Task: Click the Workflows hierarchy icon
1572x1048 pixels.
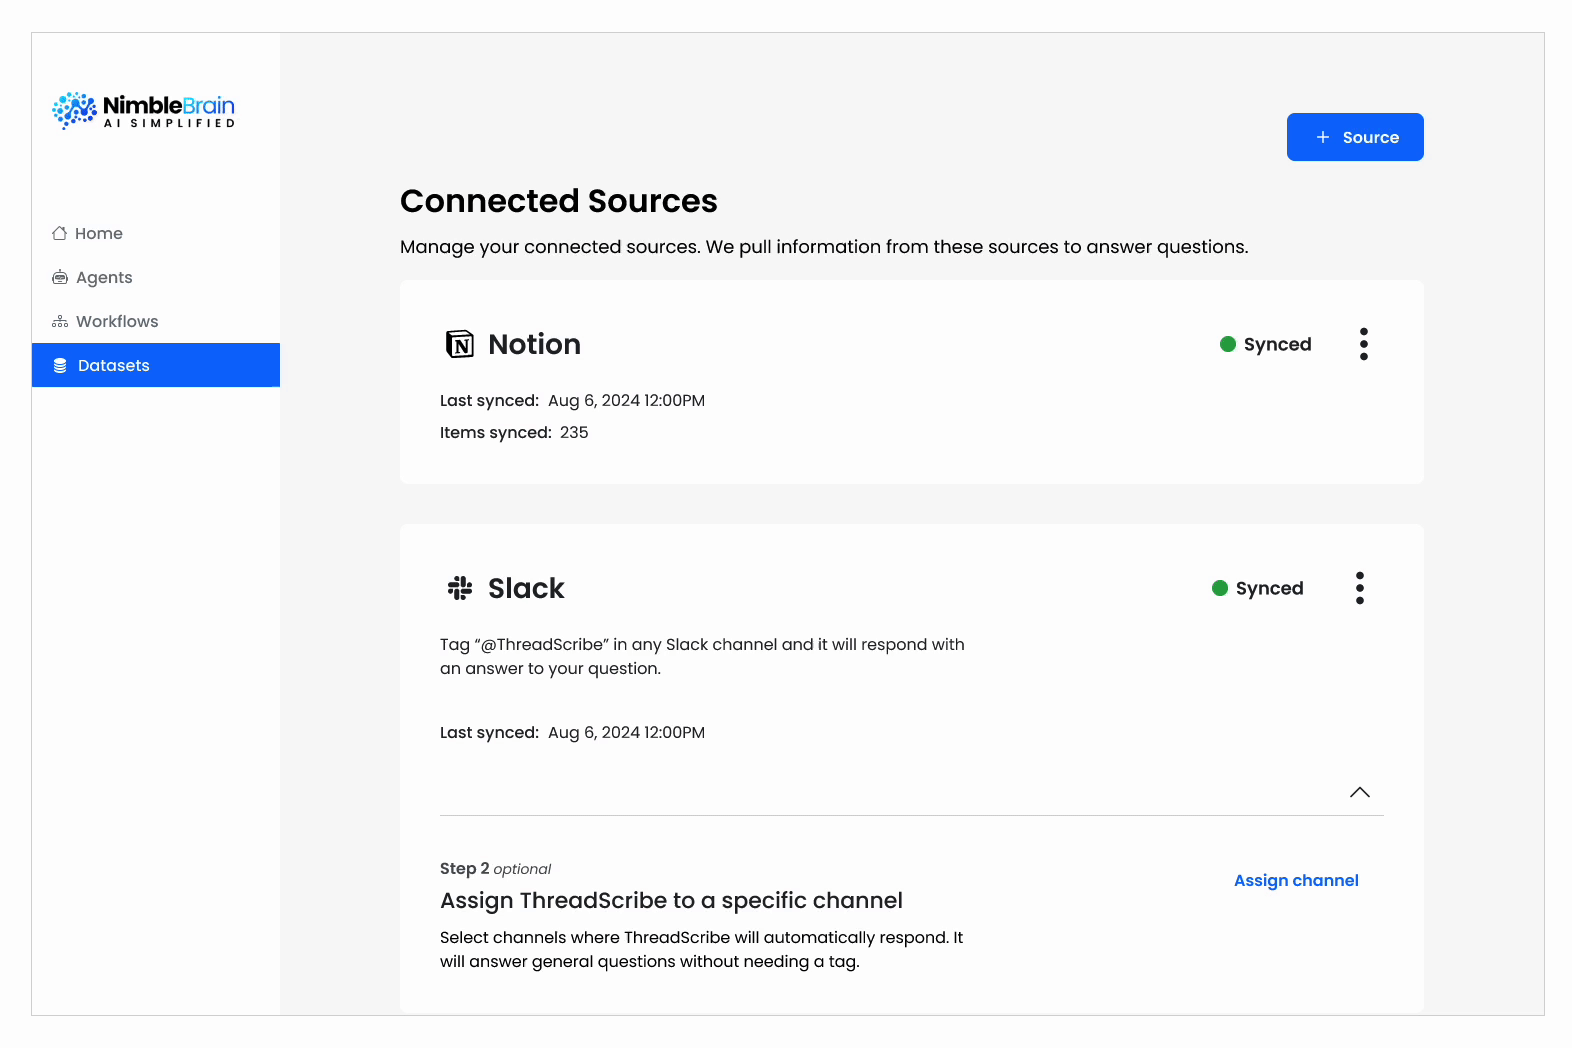Action: [60, 321]
